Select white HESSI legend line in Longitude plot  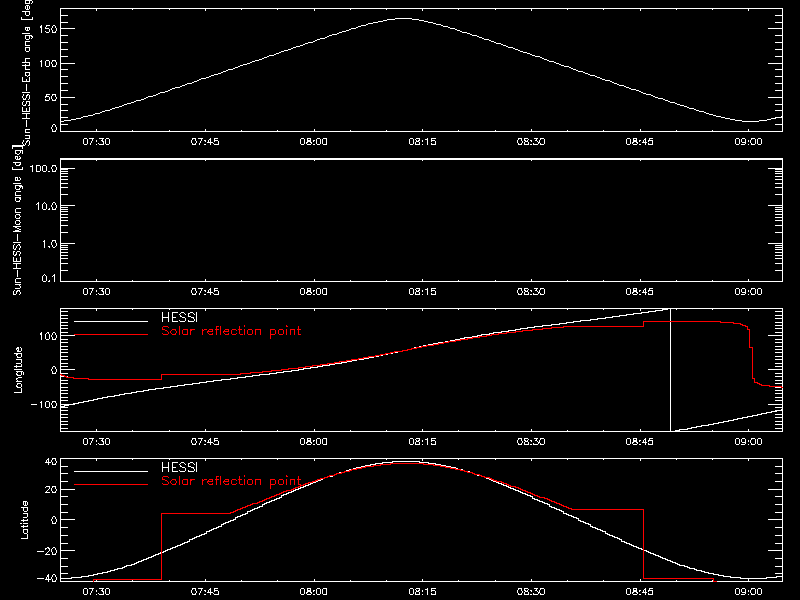[x=111, y=321]
